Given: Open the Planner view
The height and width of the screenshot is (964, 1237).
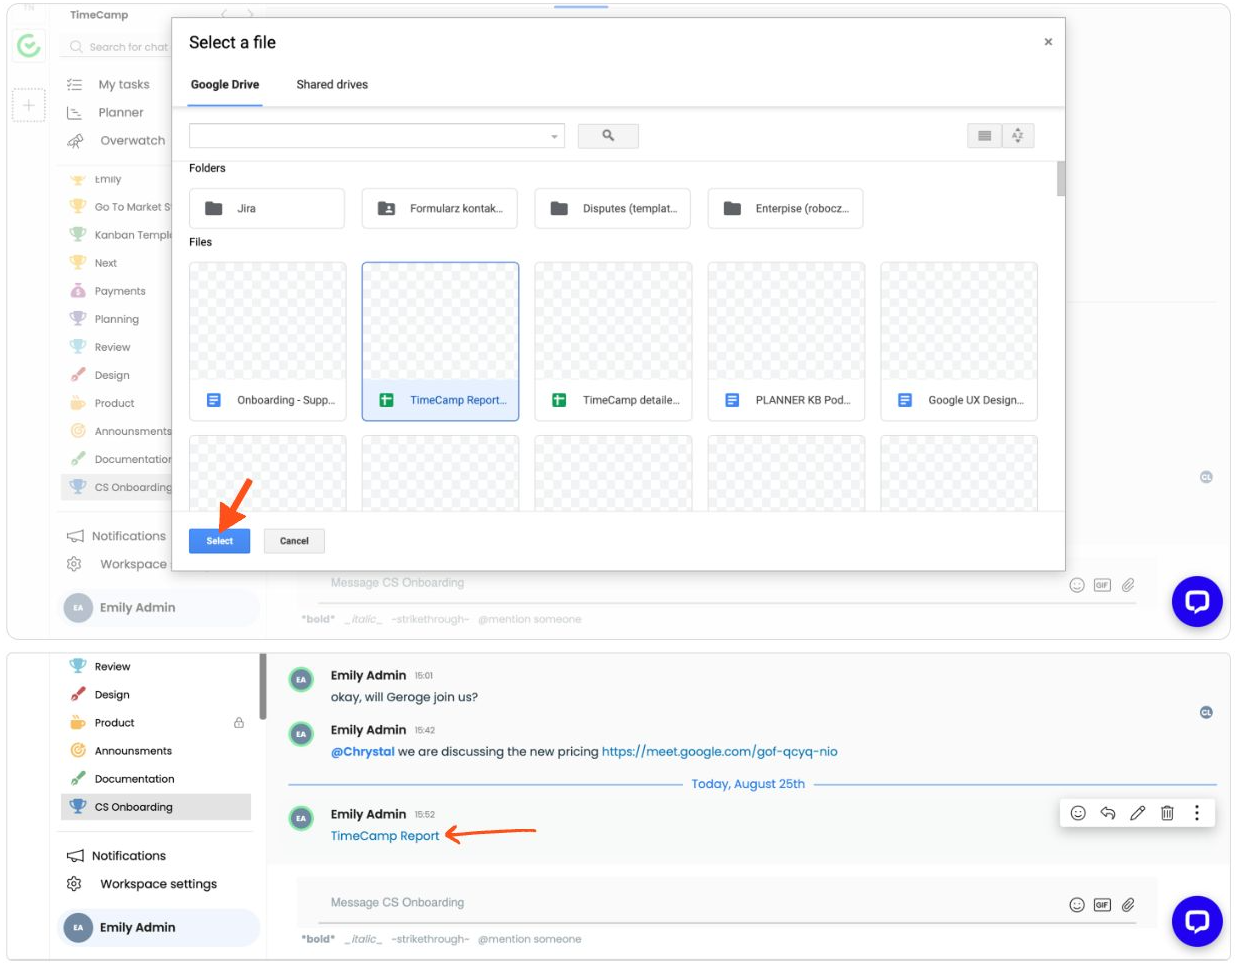Looking at the screenshot, I should click(120, 112).
